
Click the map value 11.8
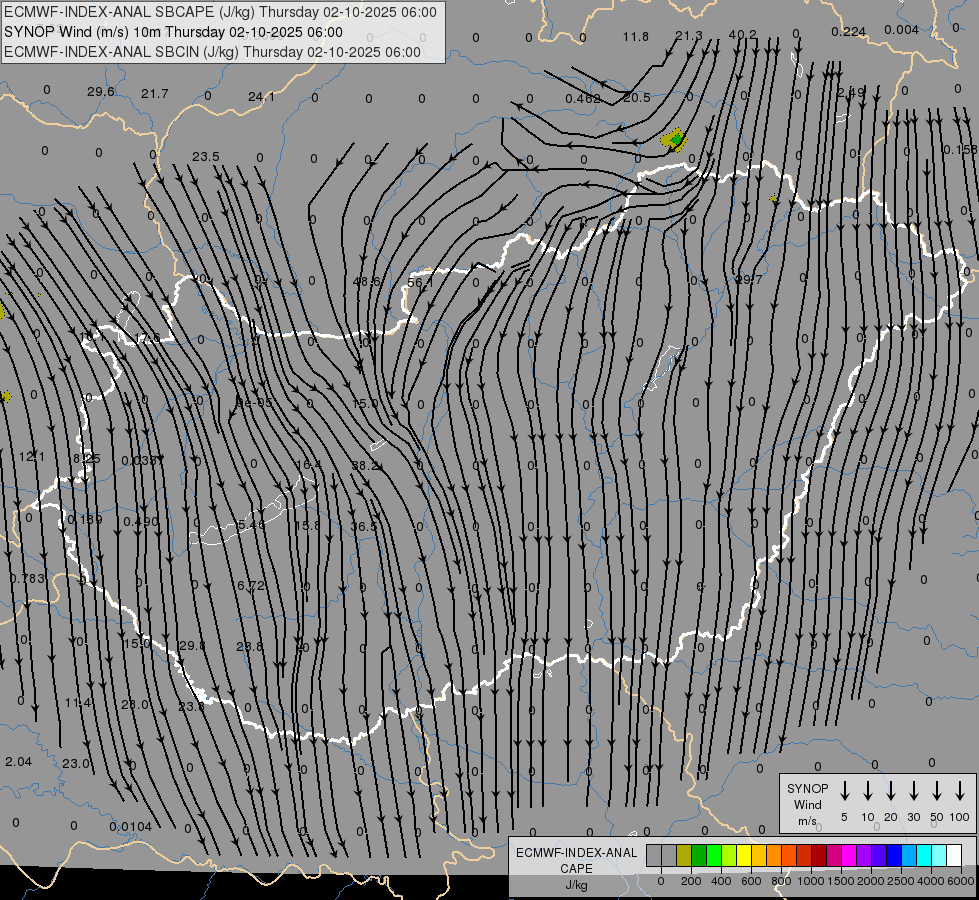point(636,37)
